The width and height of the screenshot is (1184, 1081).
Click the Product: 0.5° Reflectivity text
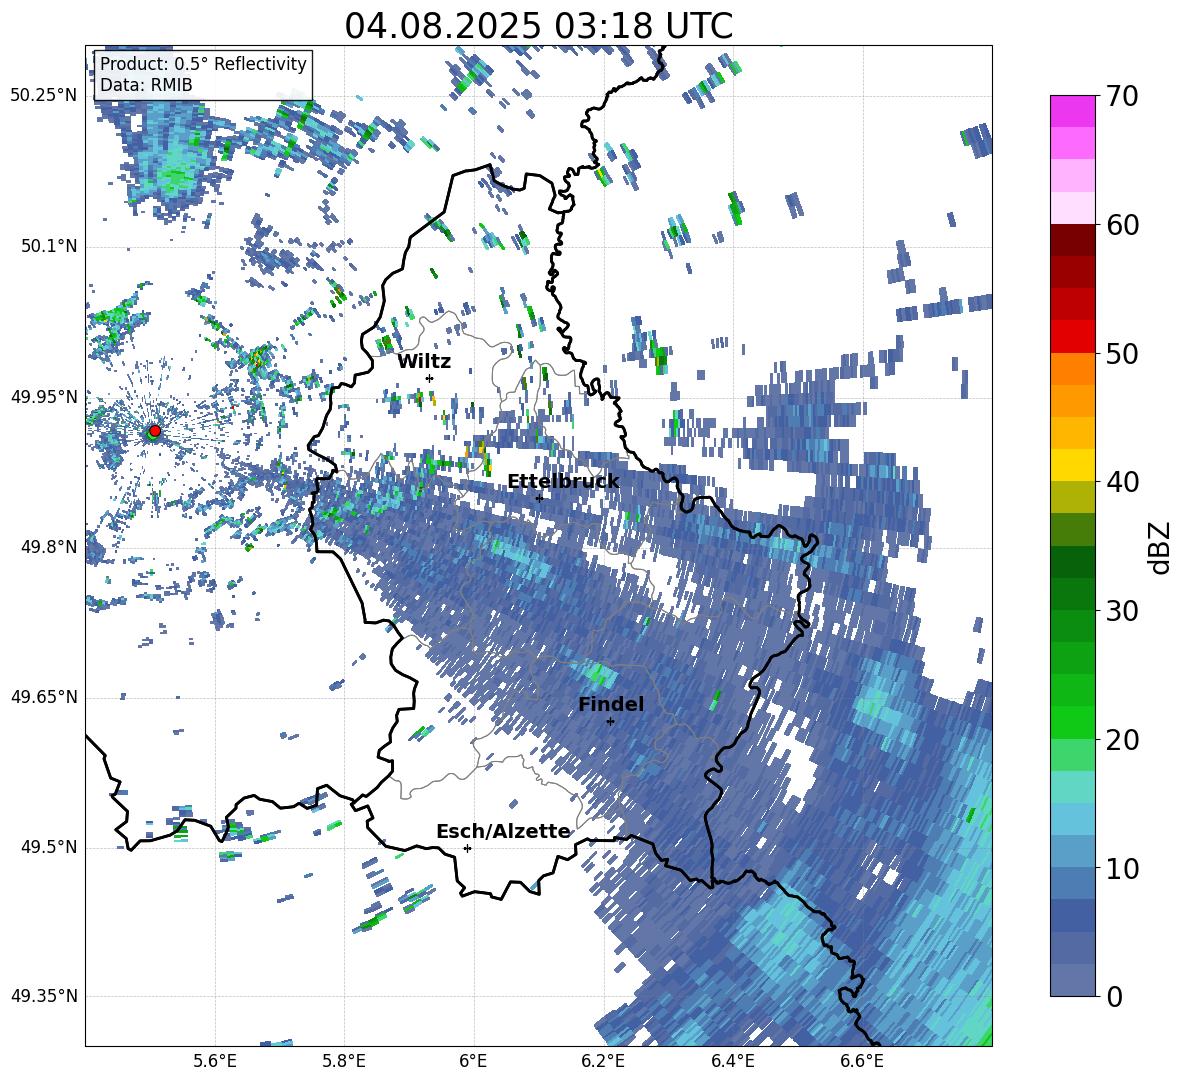click(x=203, y=63)
